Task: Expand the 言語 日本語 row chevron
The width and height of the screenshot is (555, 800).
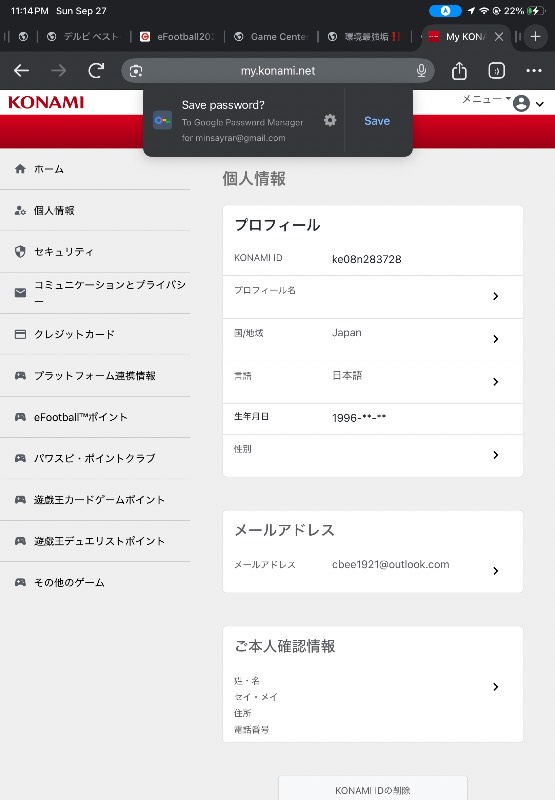Action: tap(495, 382)
